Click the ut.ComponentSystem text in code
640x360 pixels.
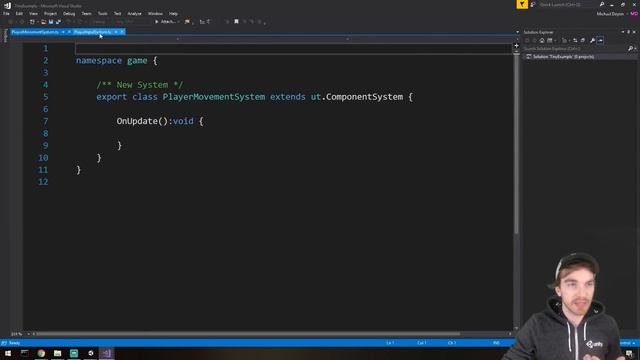(357, 97)
